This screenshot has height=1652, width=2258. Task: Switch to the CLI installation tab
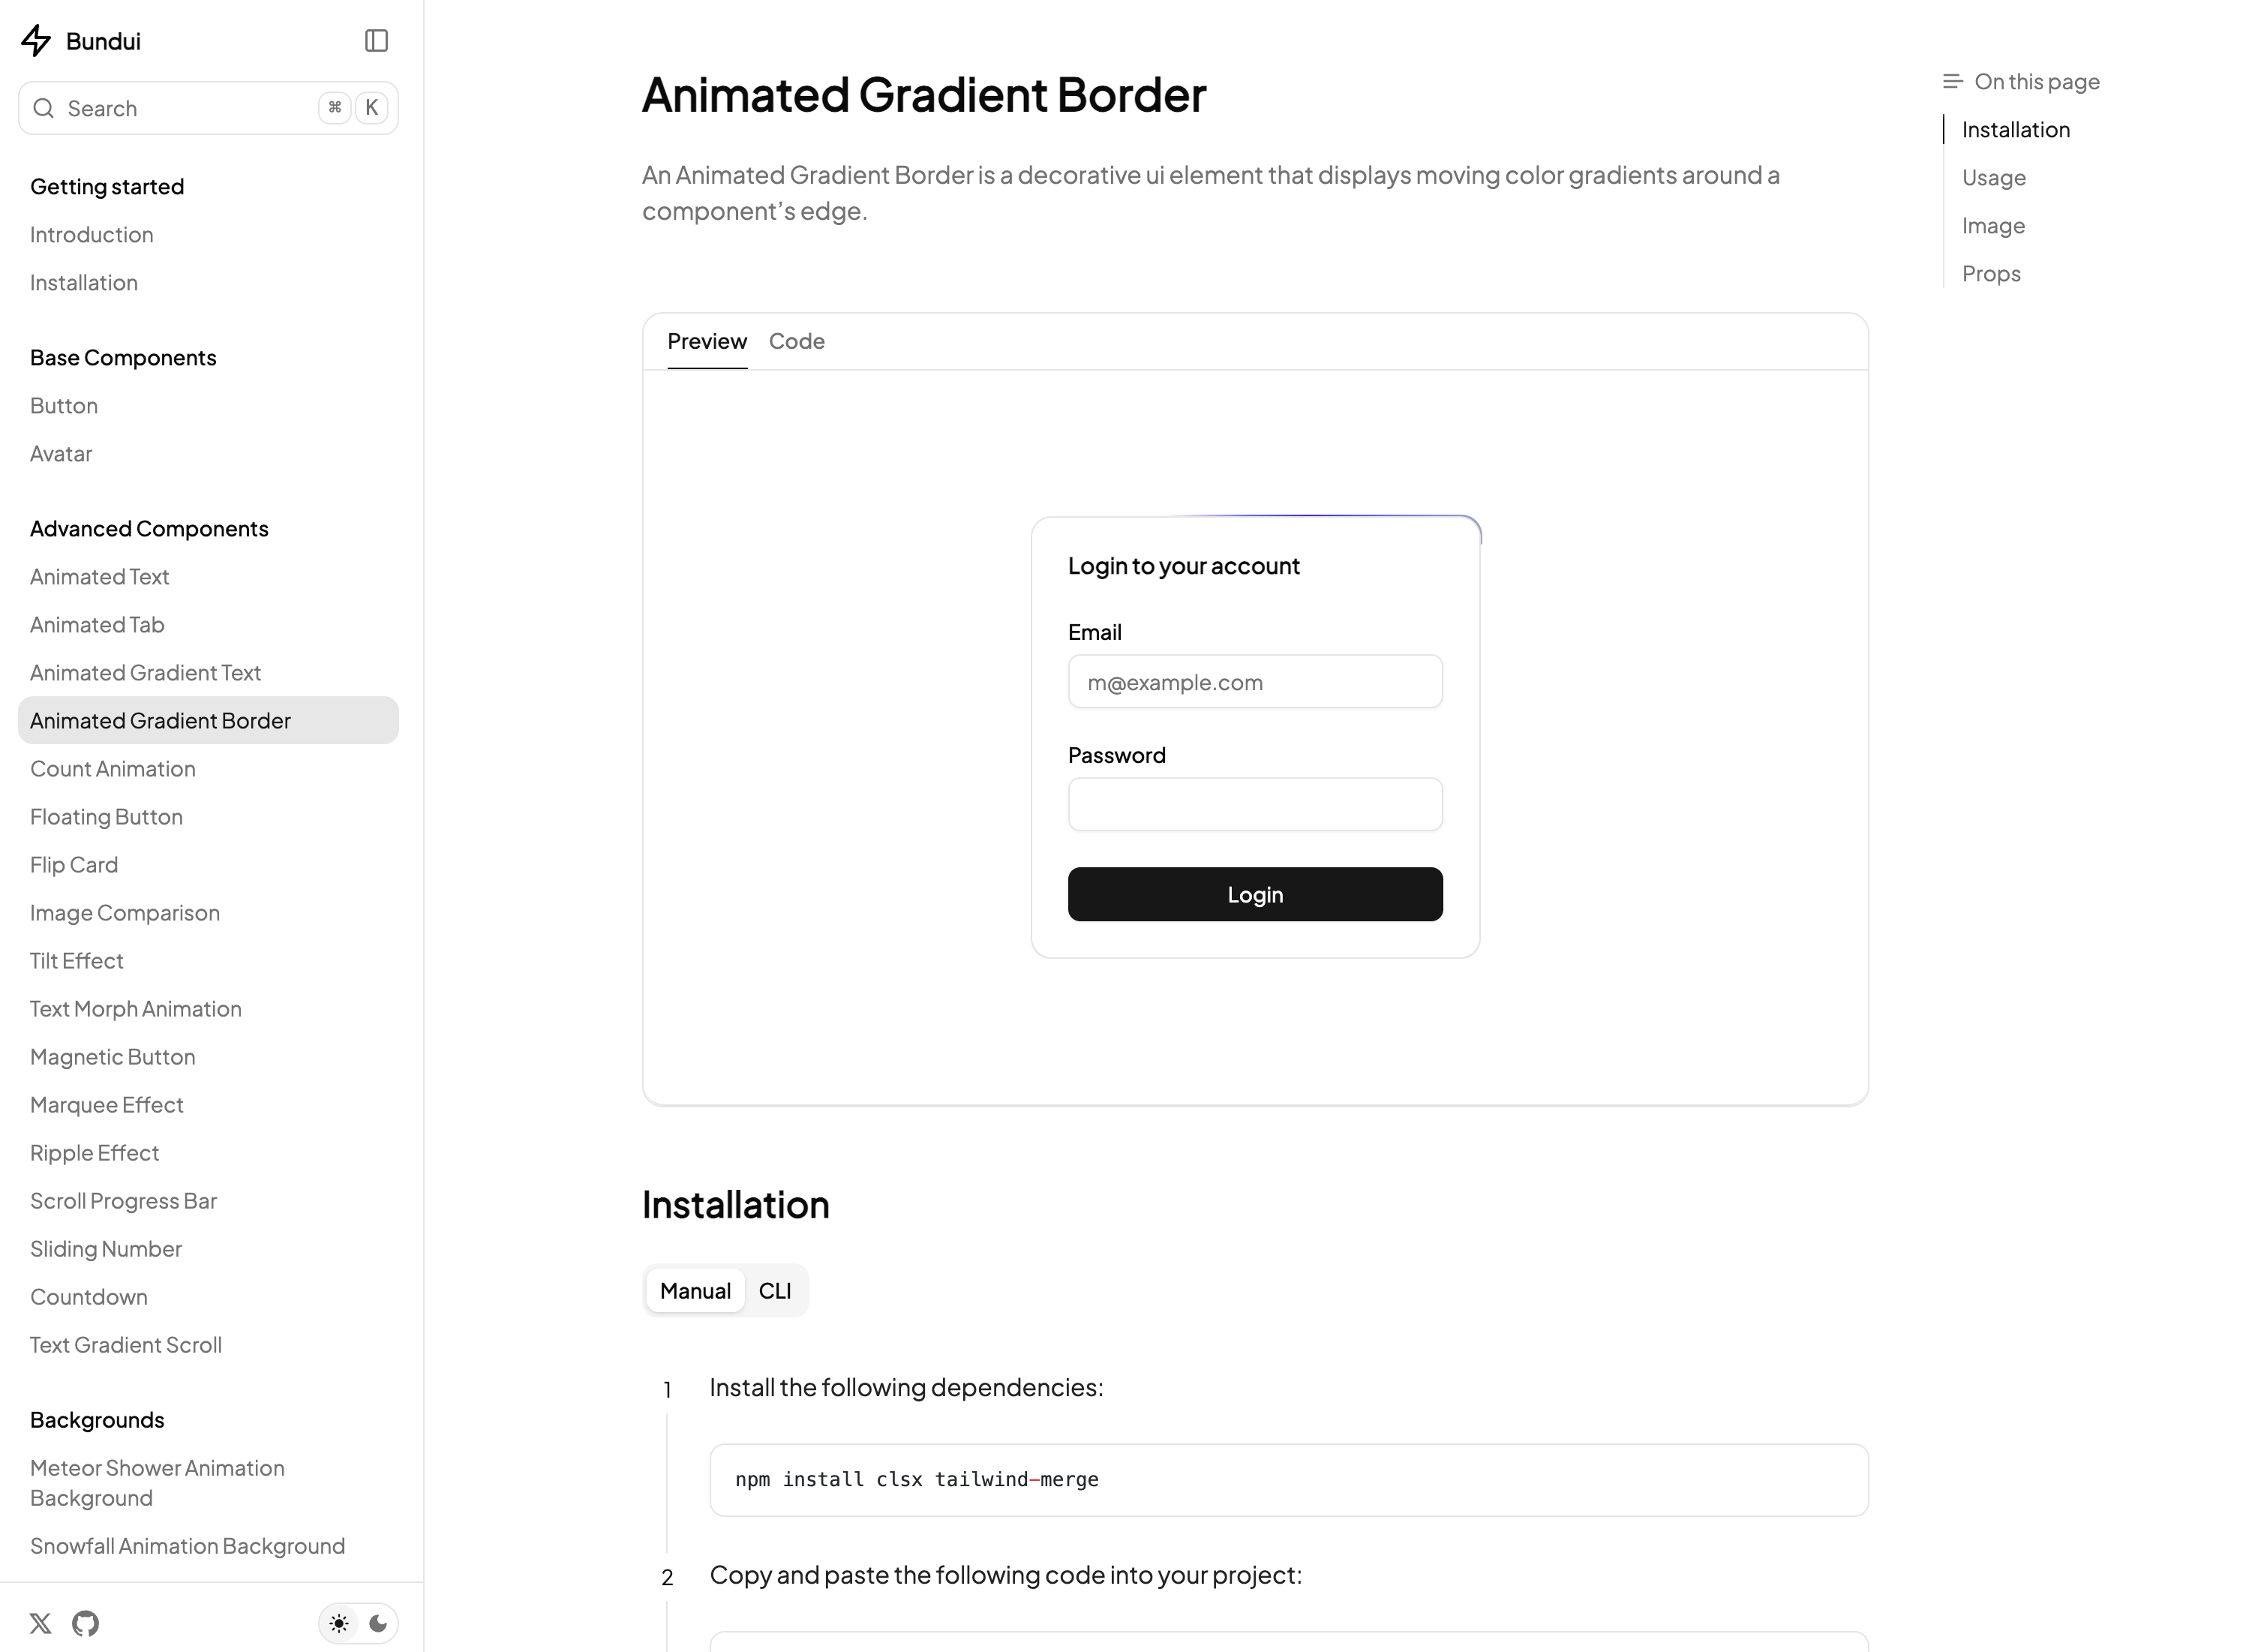tap(775, 1290)
